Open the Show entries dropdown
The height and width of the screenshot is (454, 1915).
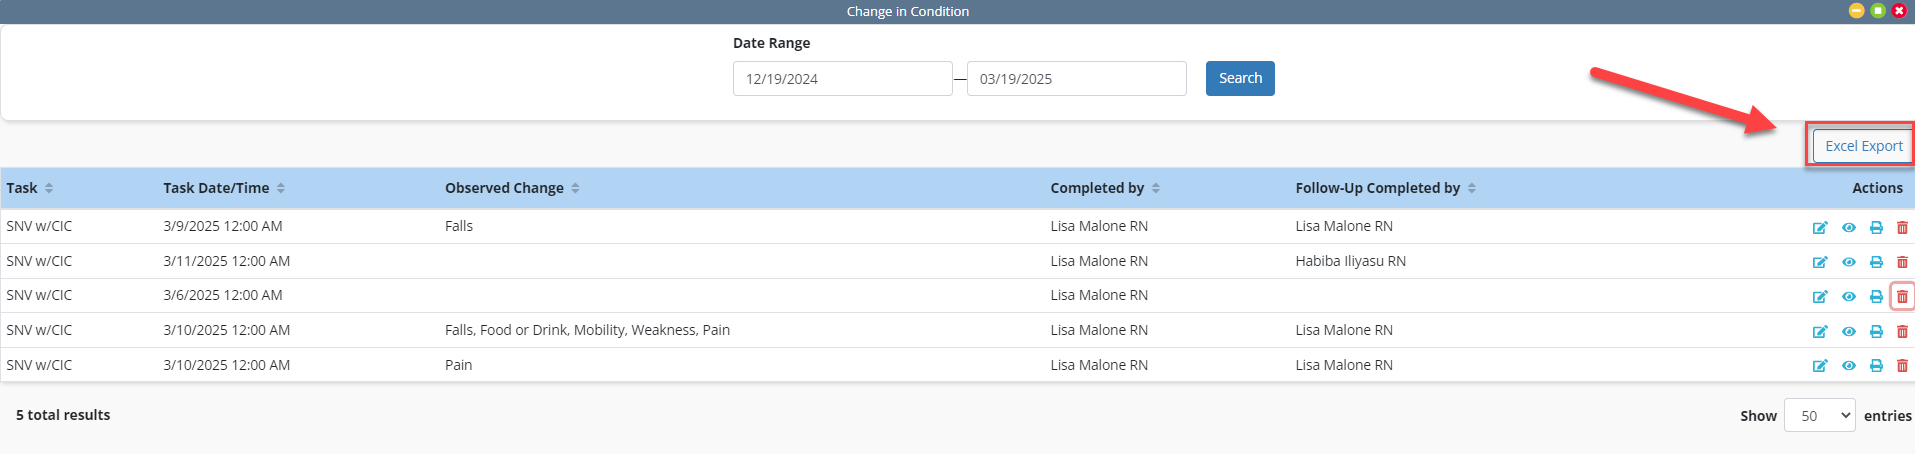tap(1820, 415)
